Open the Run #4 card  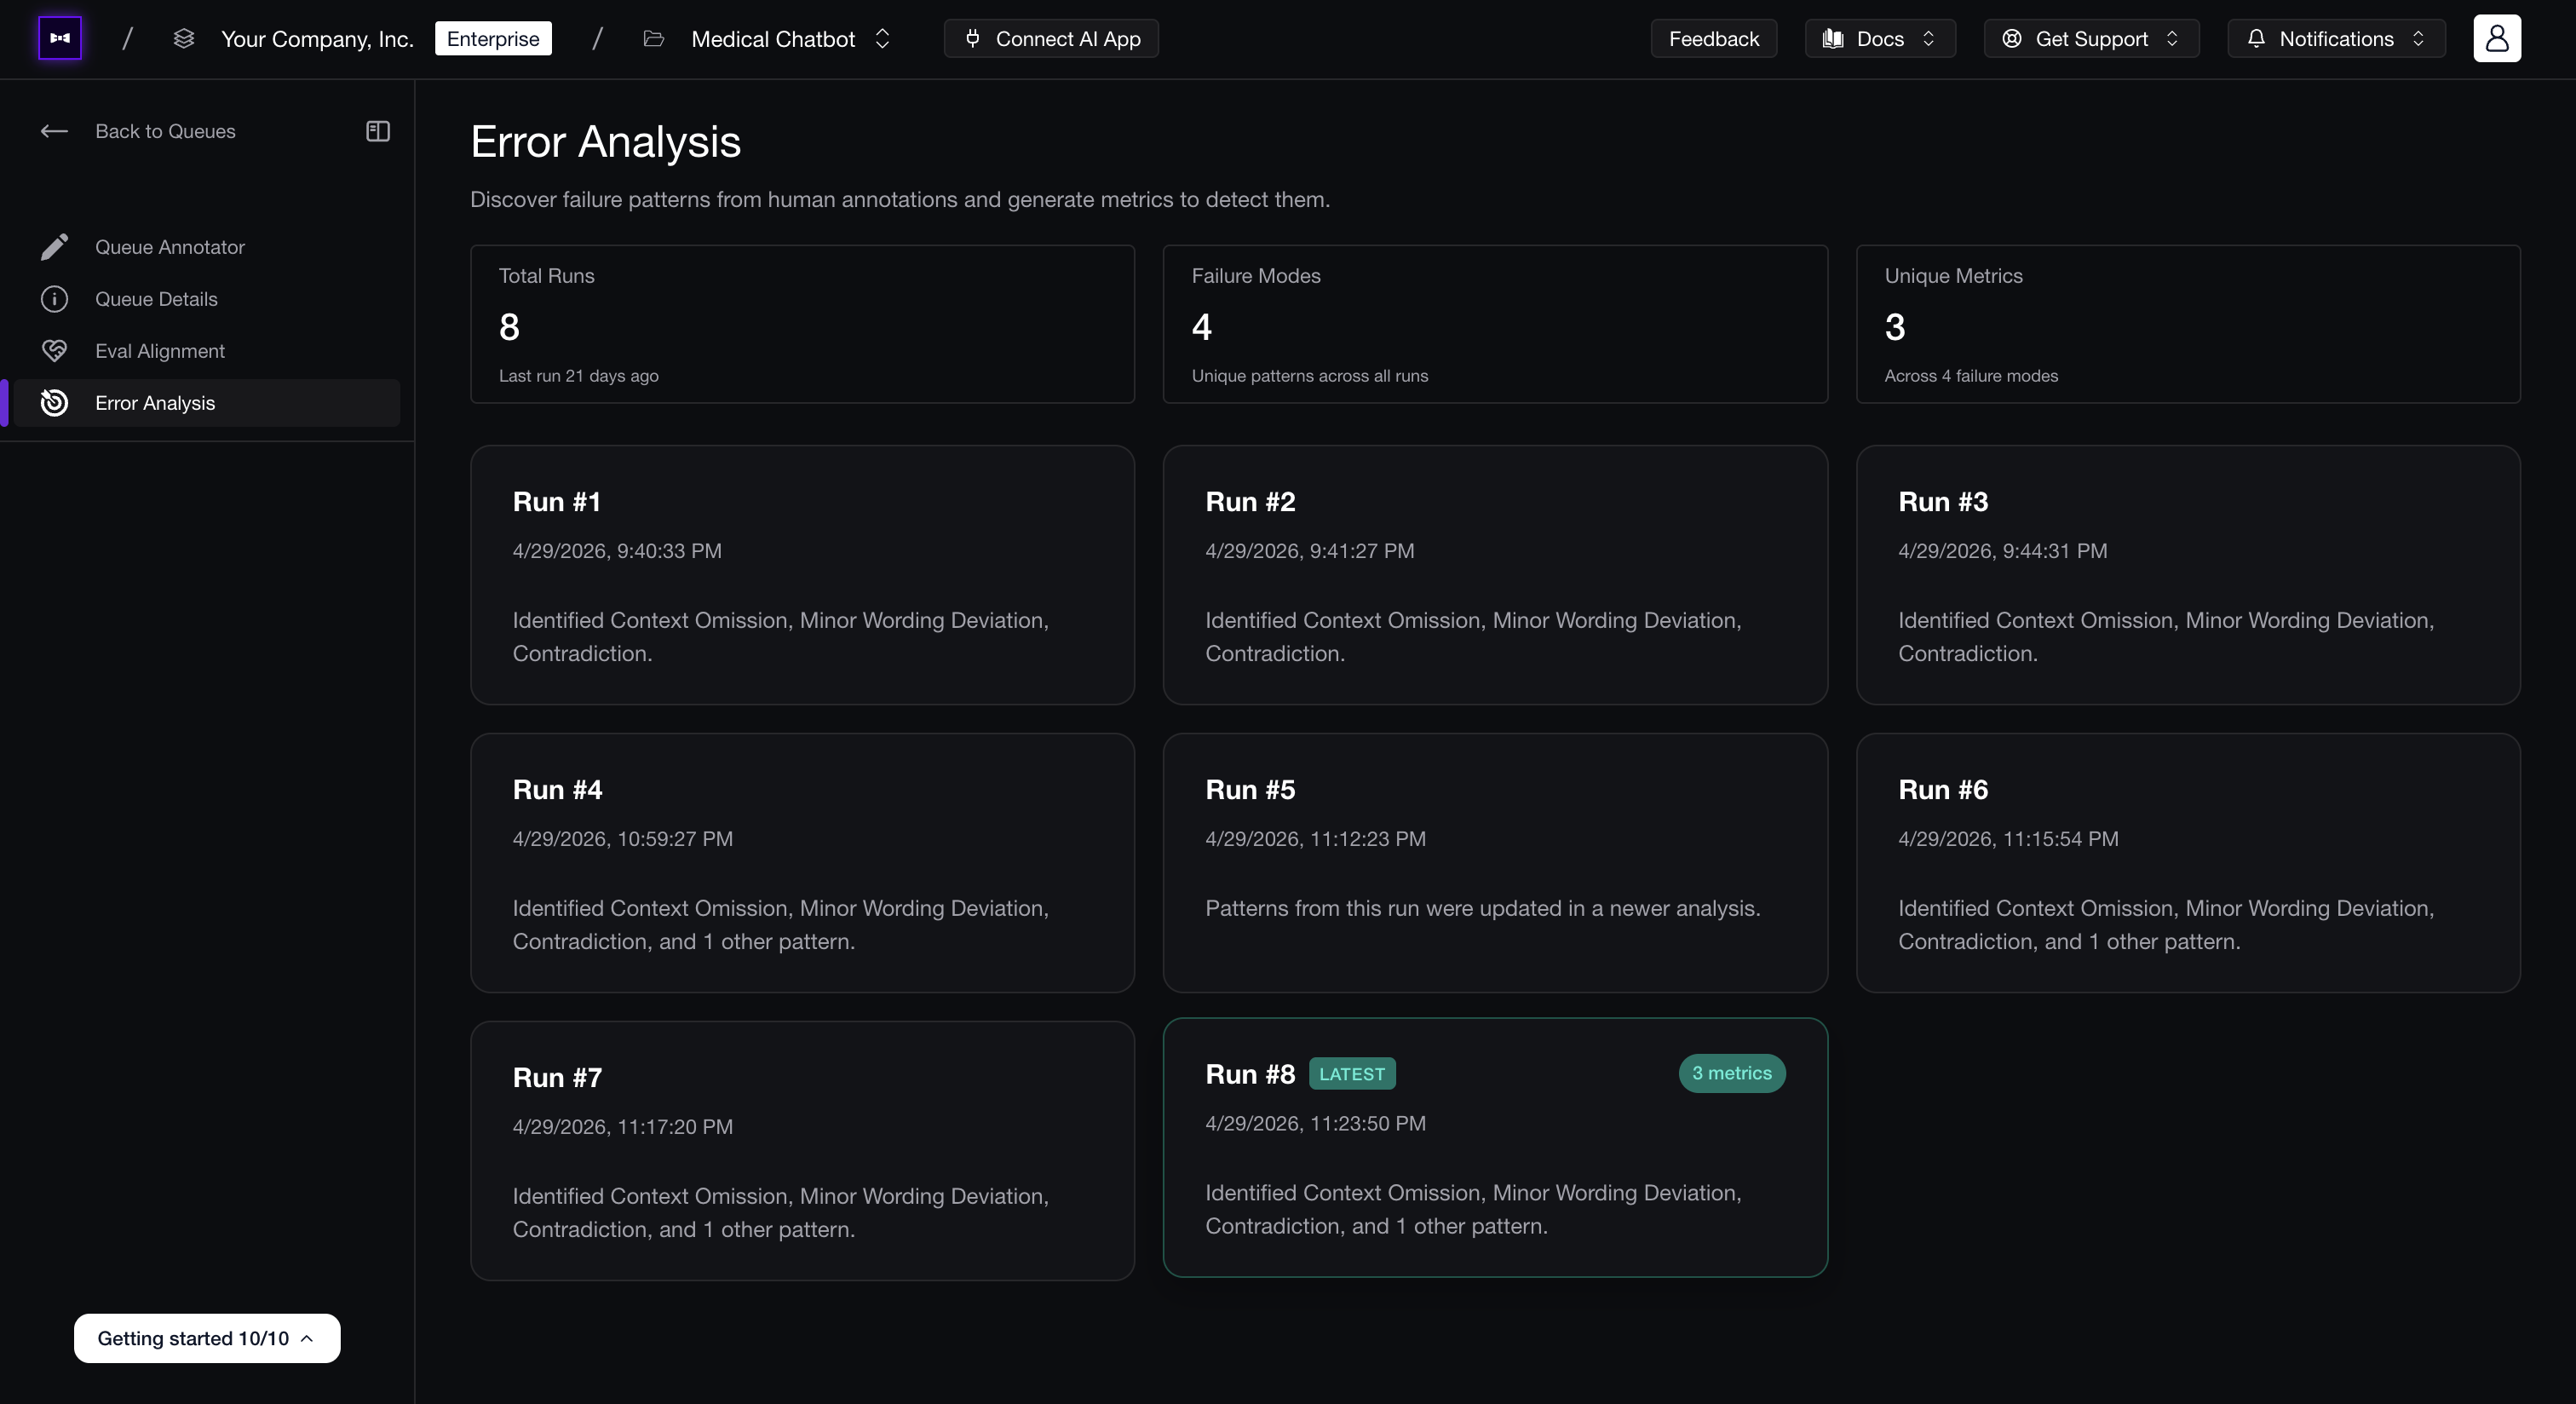point(802,863)
